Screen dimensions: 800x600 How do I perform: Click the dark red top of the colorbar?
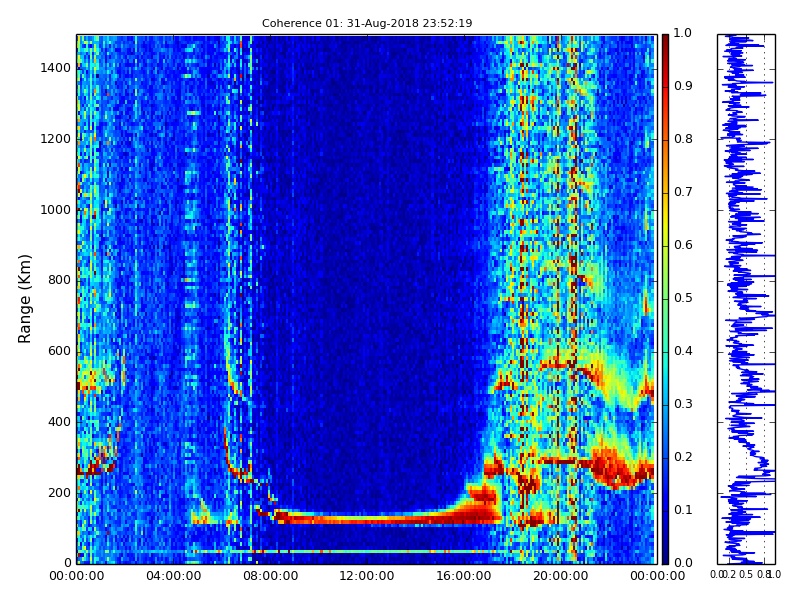click(x=665, y=41)
